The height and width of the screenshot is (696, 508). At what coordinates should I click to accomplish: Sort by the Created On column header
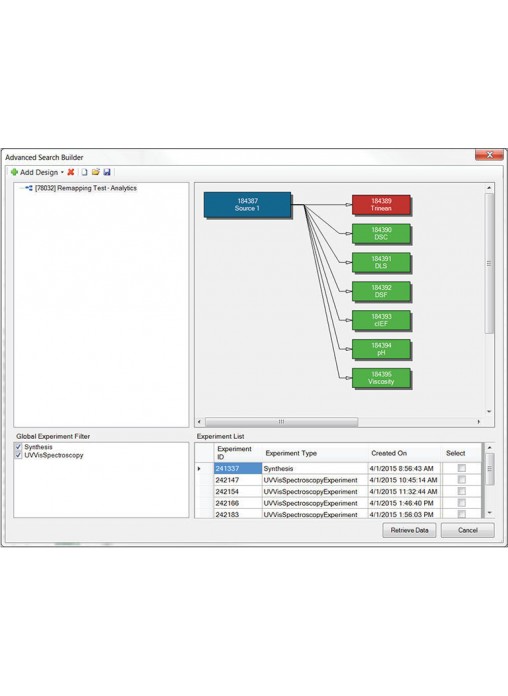[x=389, y=453]
